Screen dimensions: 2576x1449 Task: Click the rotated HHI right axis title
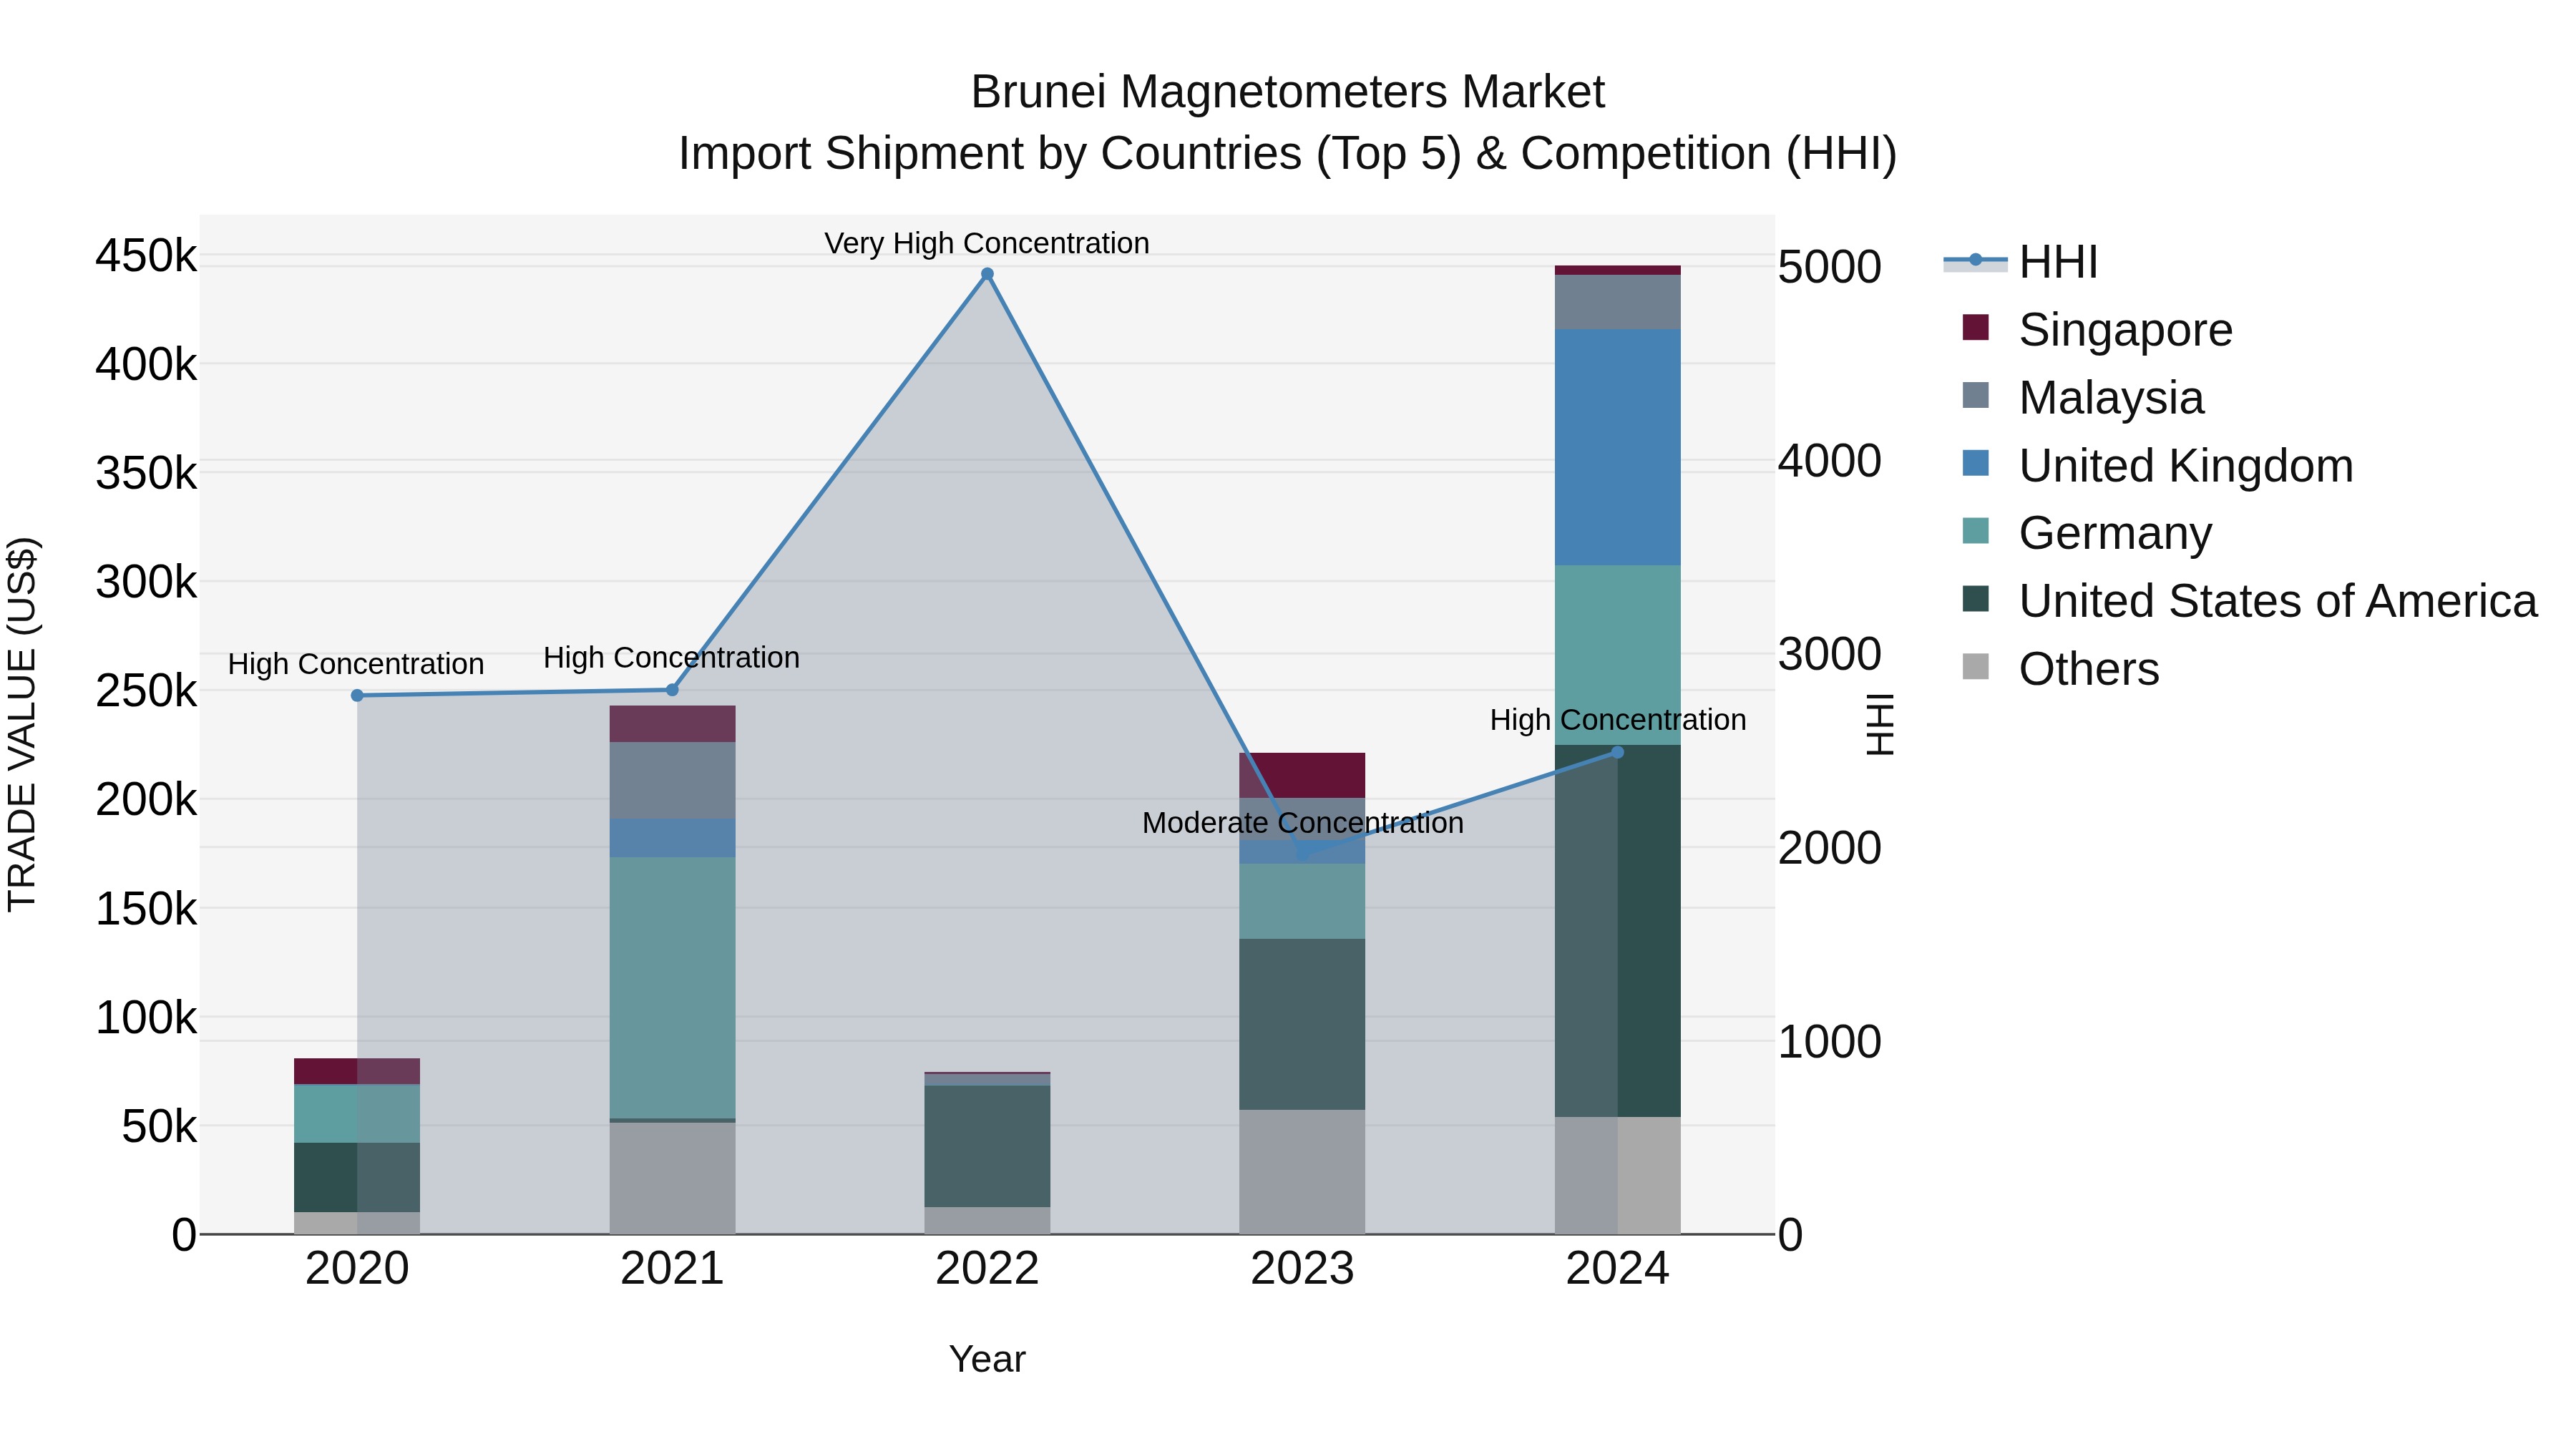tap(1880, 724)
